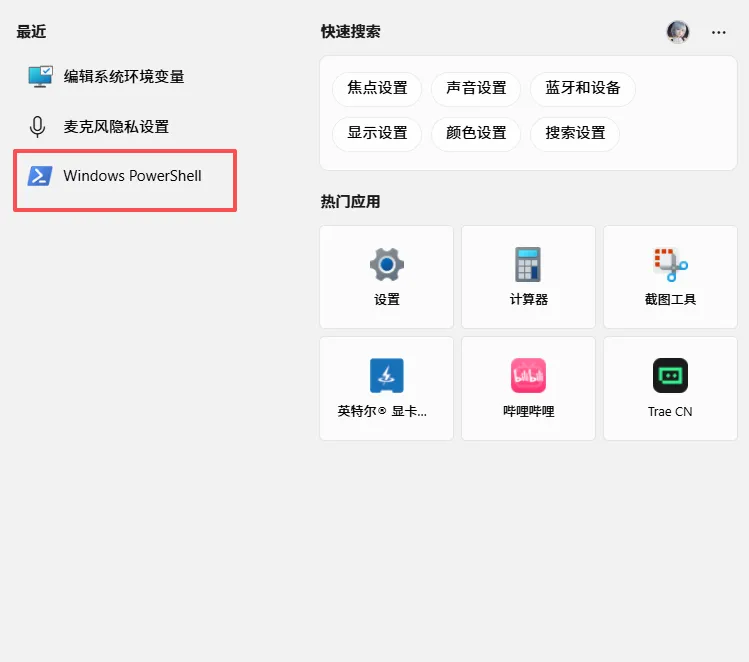Select 蓝牙和设备 quick search chip

(x=582, y=88)
